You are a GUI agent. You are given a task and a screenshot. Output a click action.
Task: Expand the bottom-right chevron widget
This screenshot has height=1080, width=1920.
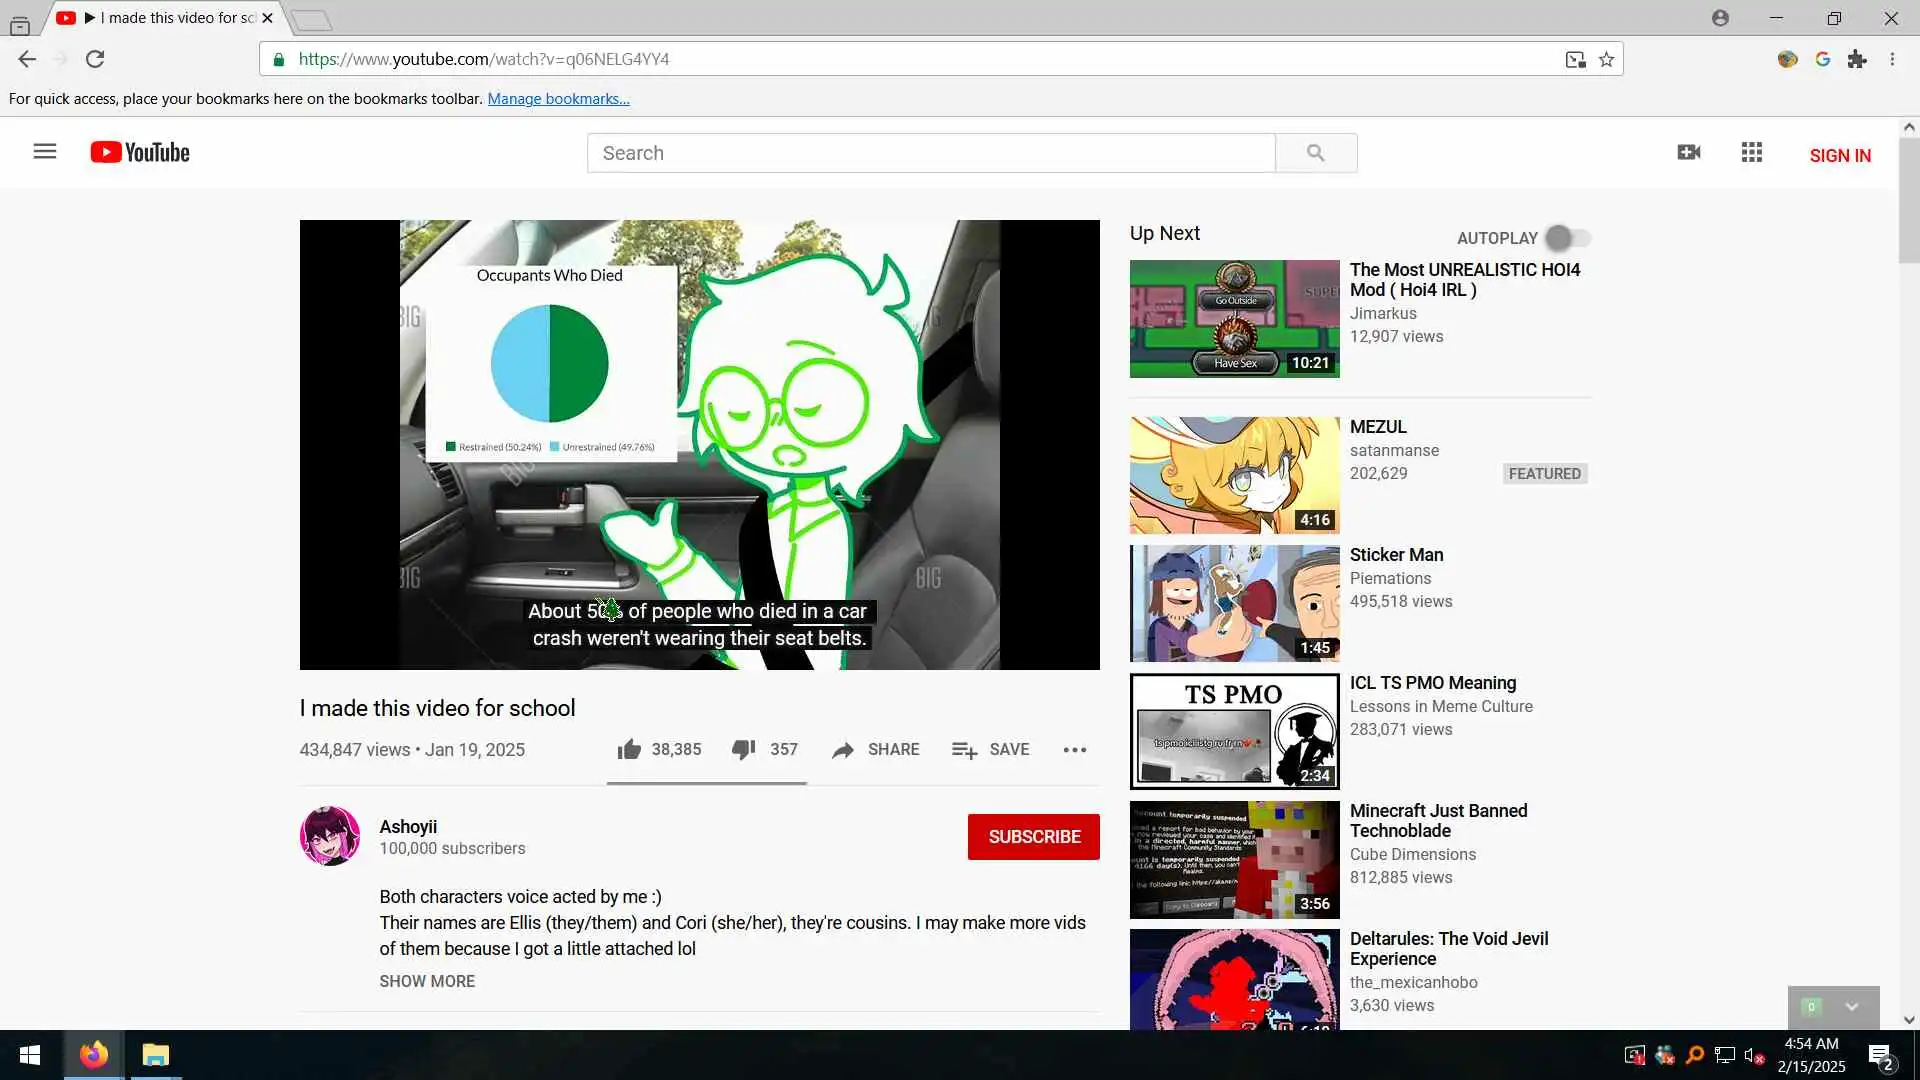tap(1851, 1007)
